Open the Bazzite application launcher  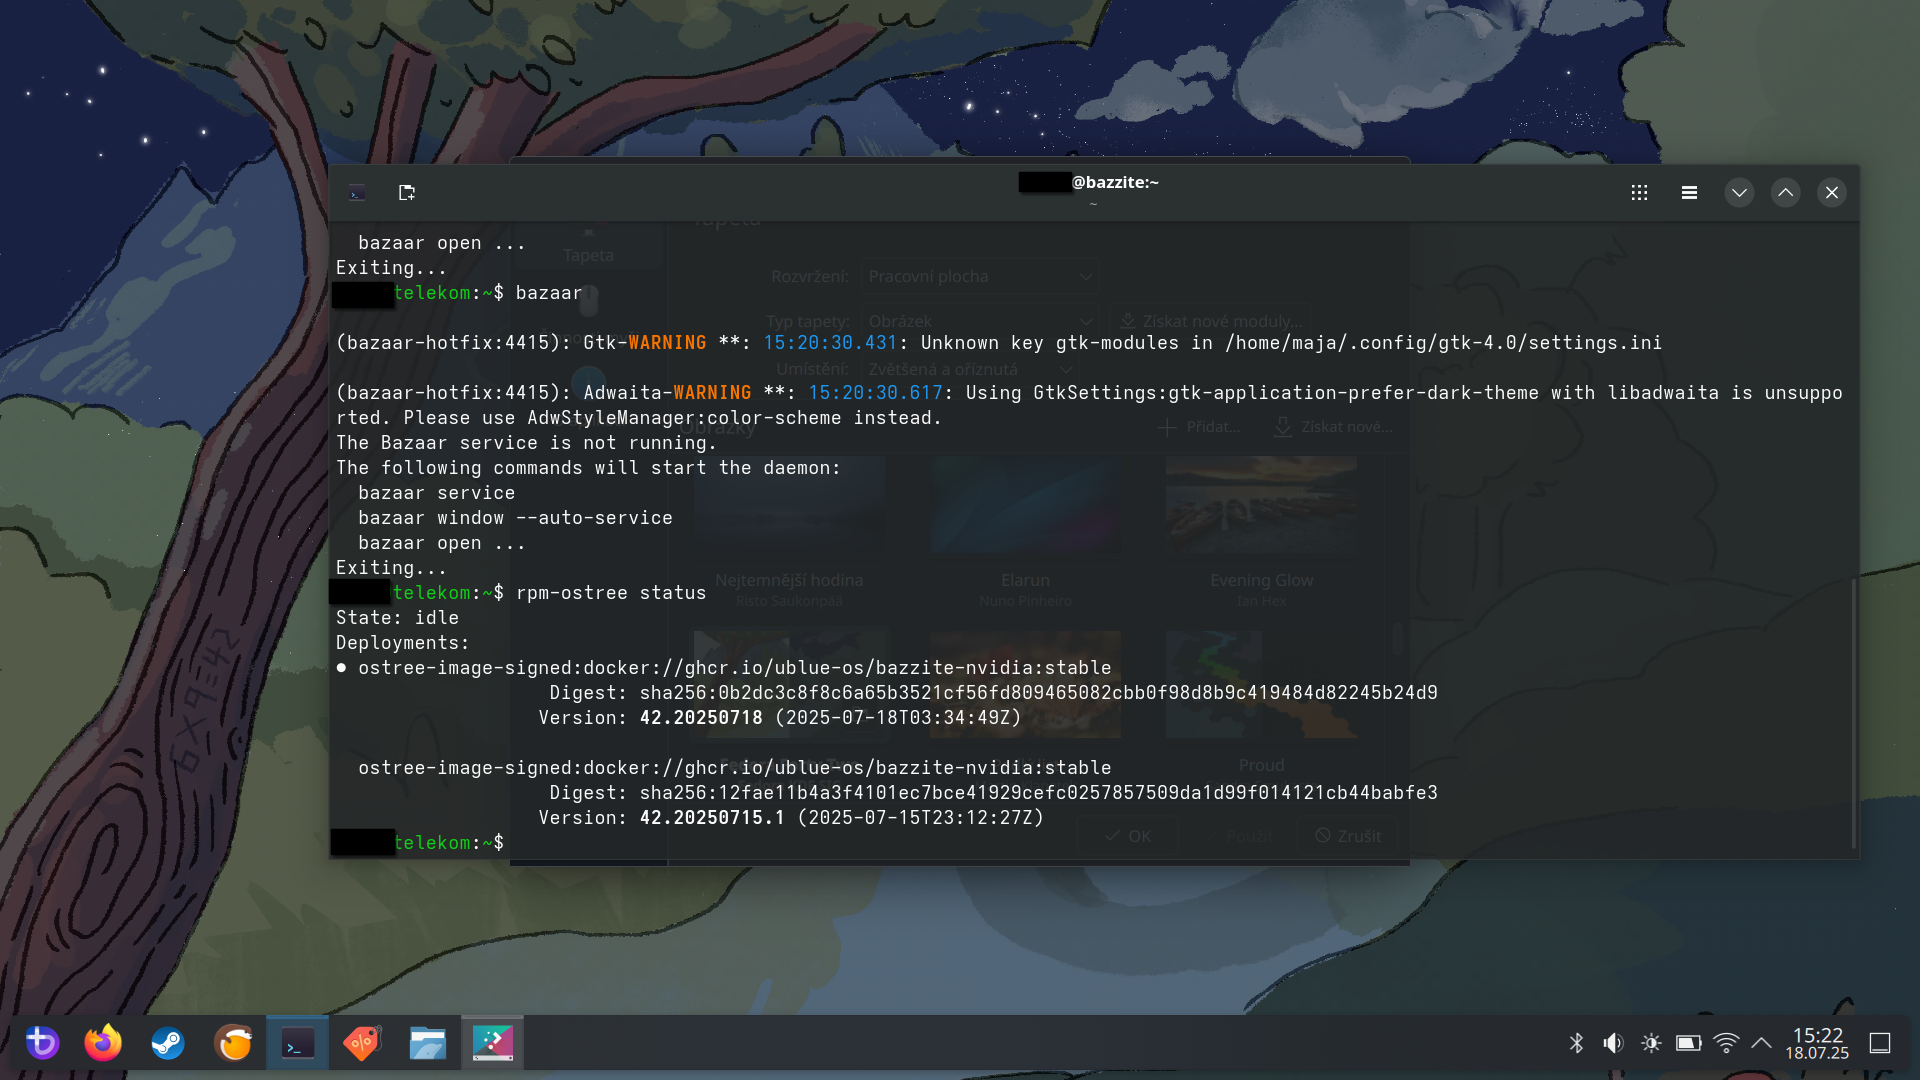coord(42,1043)
